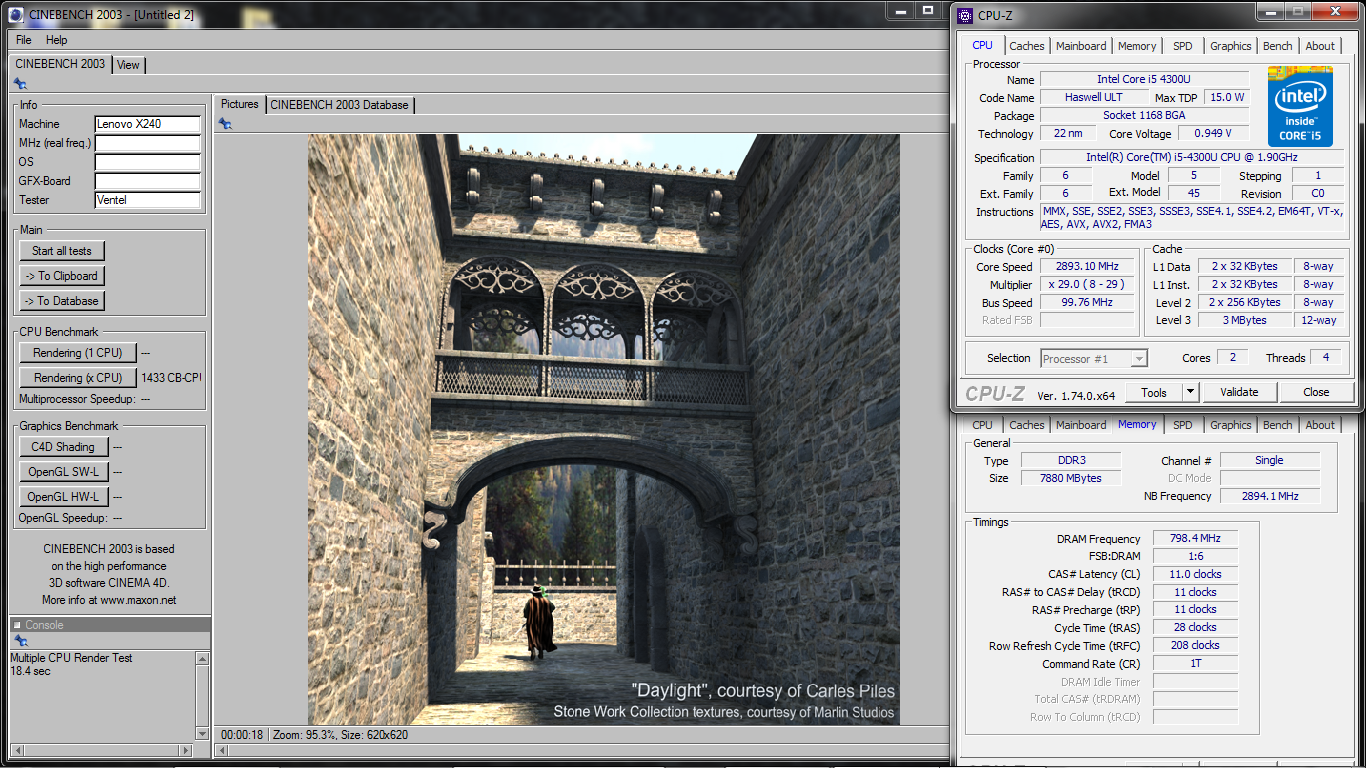The width and height of the screenshot is (1366, 768).
Task: Select the Pictures tab
Action: pos(240,104)
